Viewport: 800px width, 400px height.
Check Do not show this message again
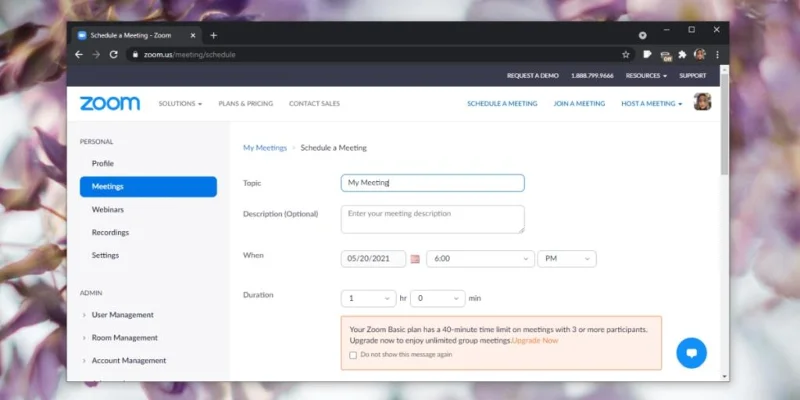pos(353,355)
